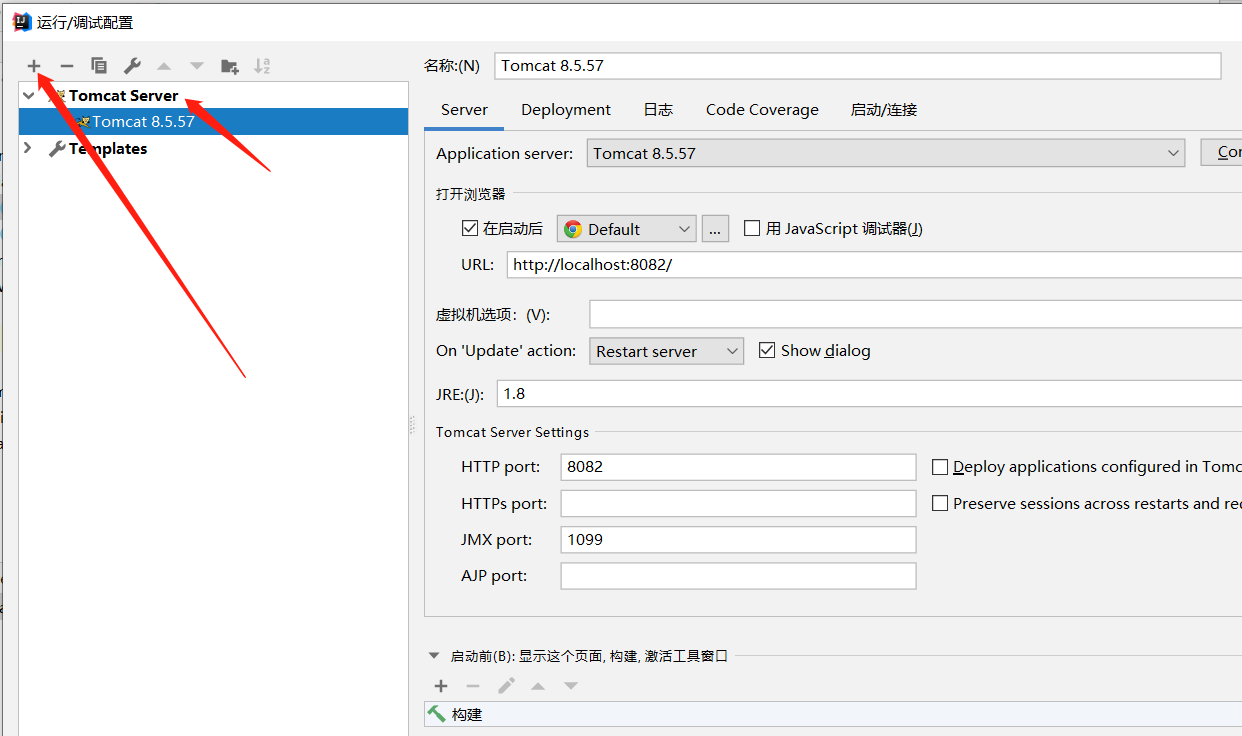Click the URL input field
Viewport: 1242px width, 736px height.
pyautogui.click(x=874, y=265)
